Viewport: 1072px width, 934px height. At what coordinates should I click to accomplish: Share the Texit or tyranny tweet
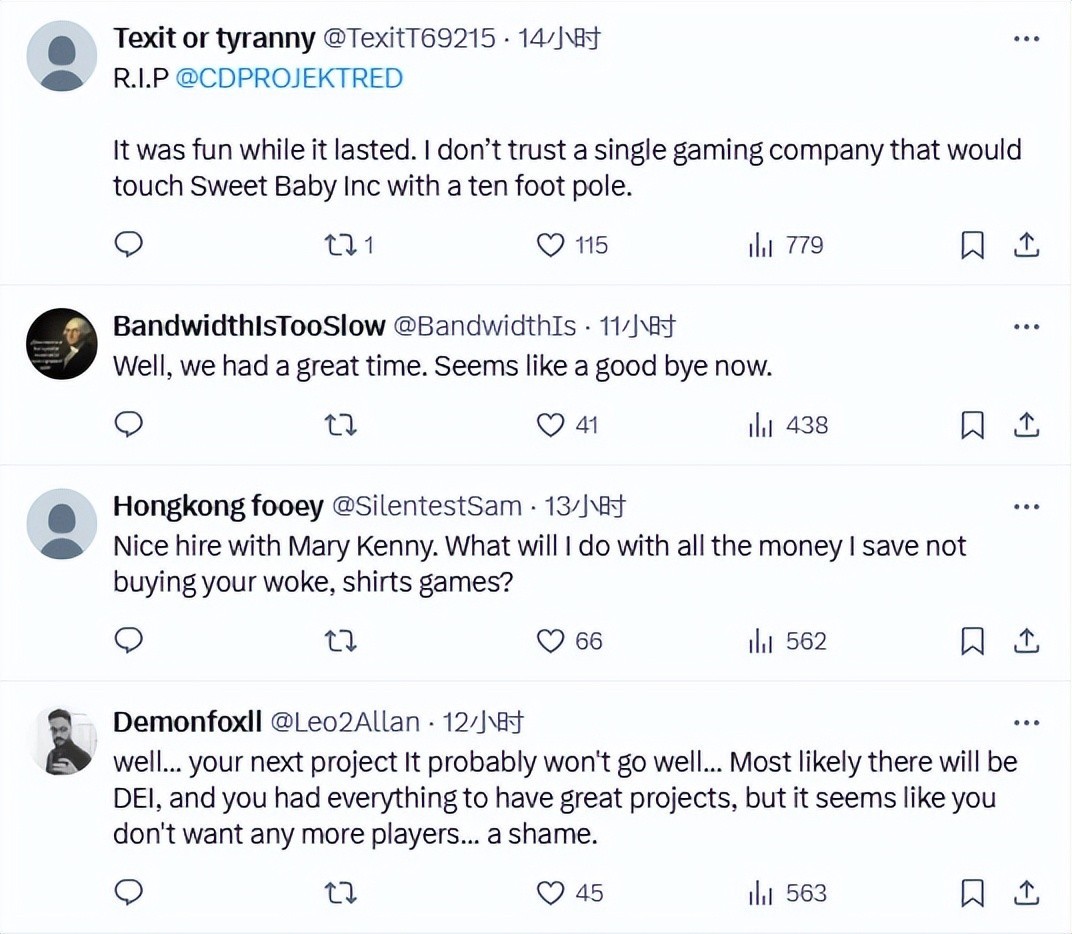tap(1026, 245)
